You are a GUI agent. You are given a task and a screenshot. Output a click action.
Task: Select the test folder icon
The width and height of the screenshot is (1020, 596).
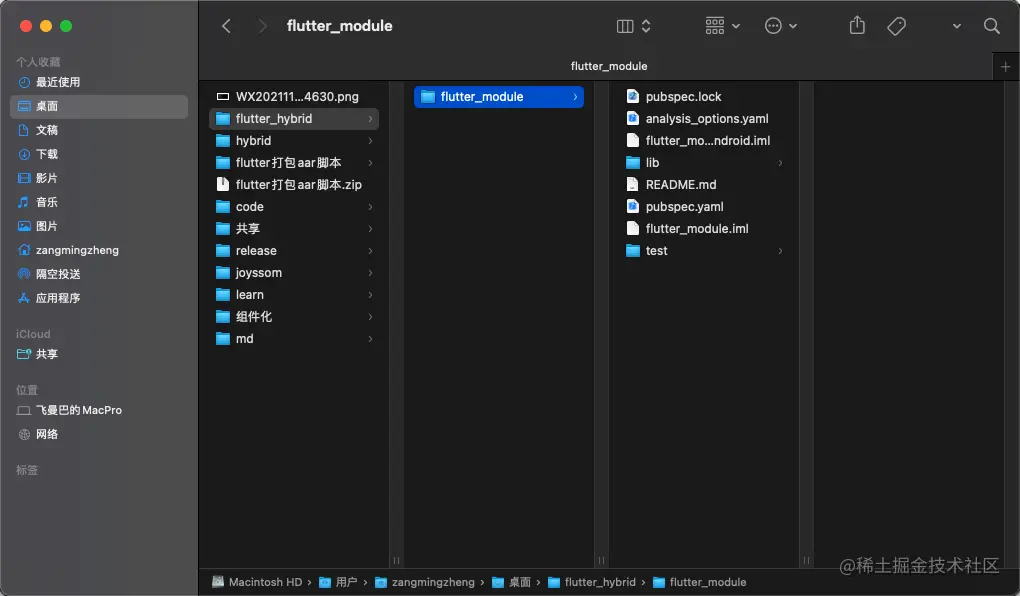pos(632,251)
